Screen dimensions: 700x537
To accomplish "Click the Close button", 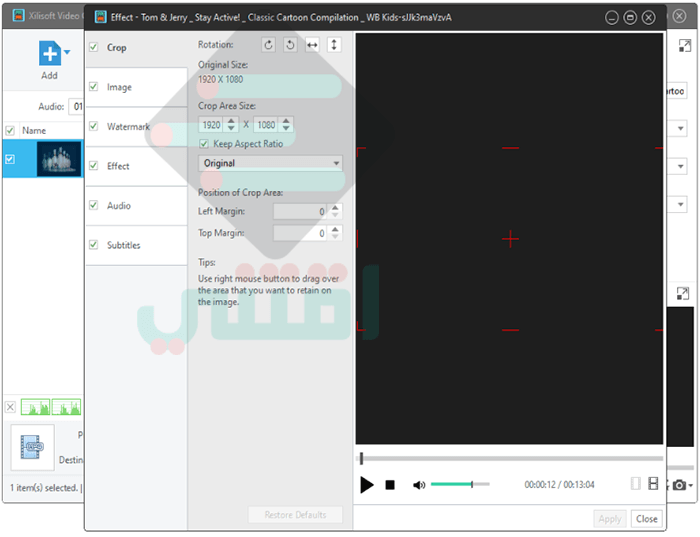I will point(646,519).
